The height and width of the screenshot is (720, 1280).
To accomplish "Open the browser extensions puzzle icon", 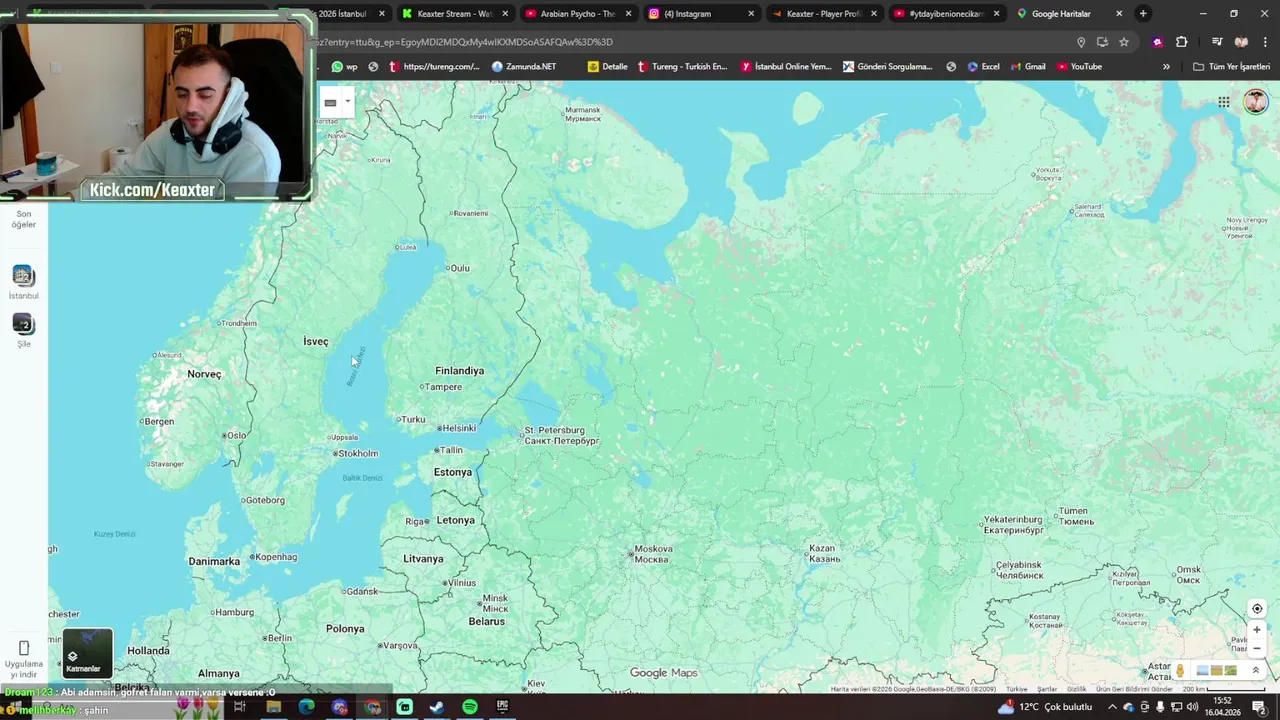I will (1182, 42).
